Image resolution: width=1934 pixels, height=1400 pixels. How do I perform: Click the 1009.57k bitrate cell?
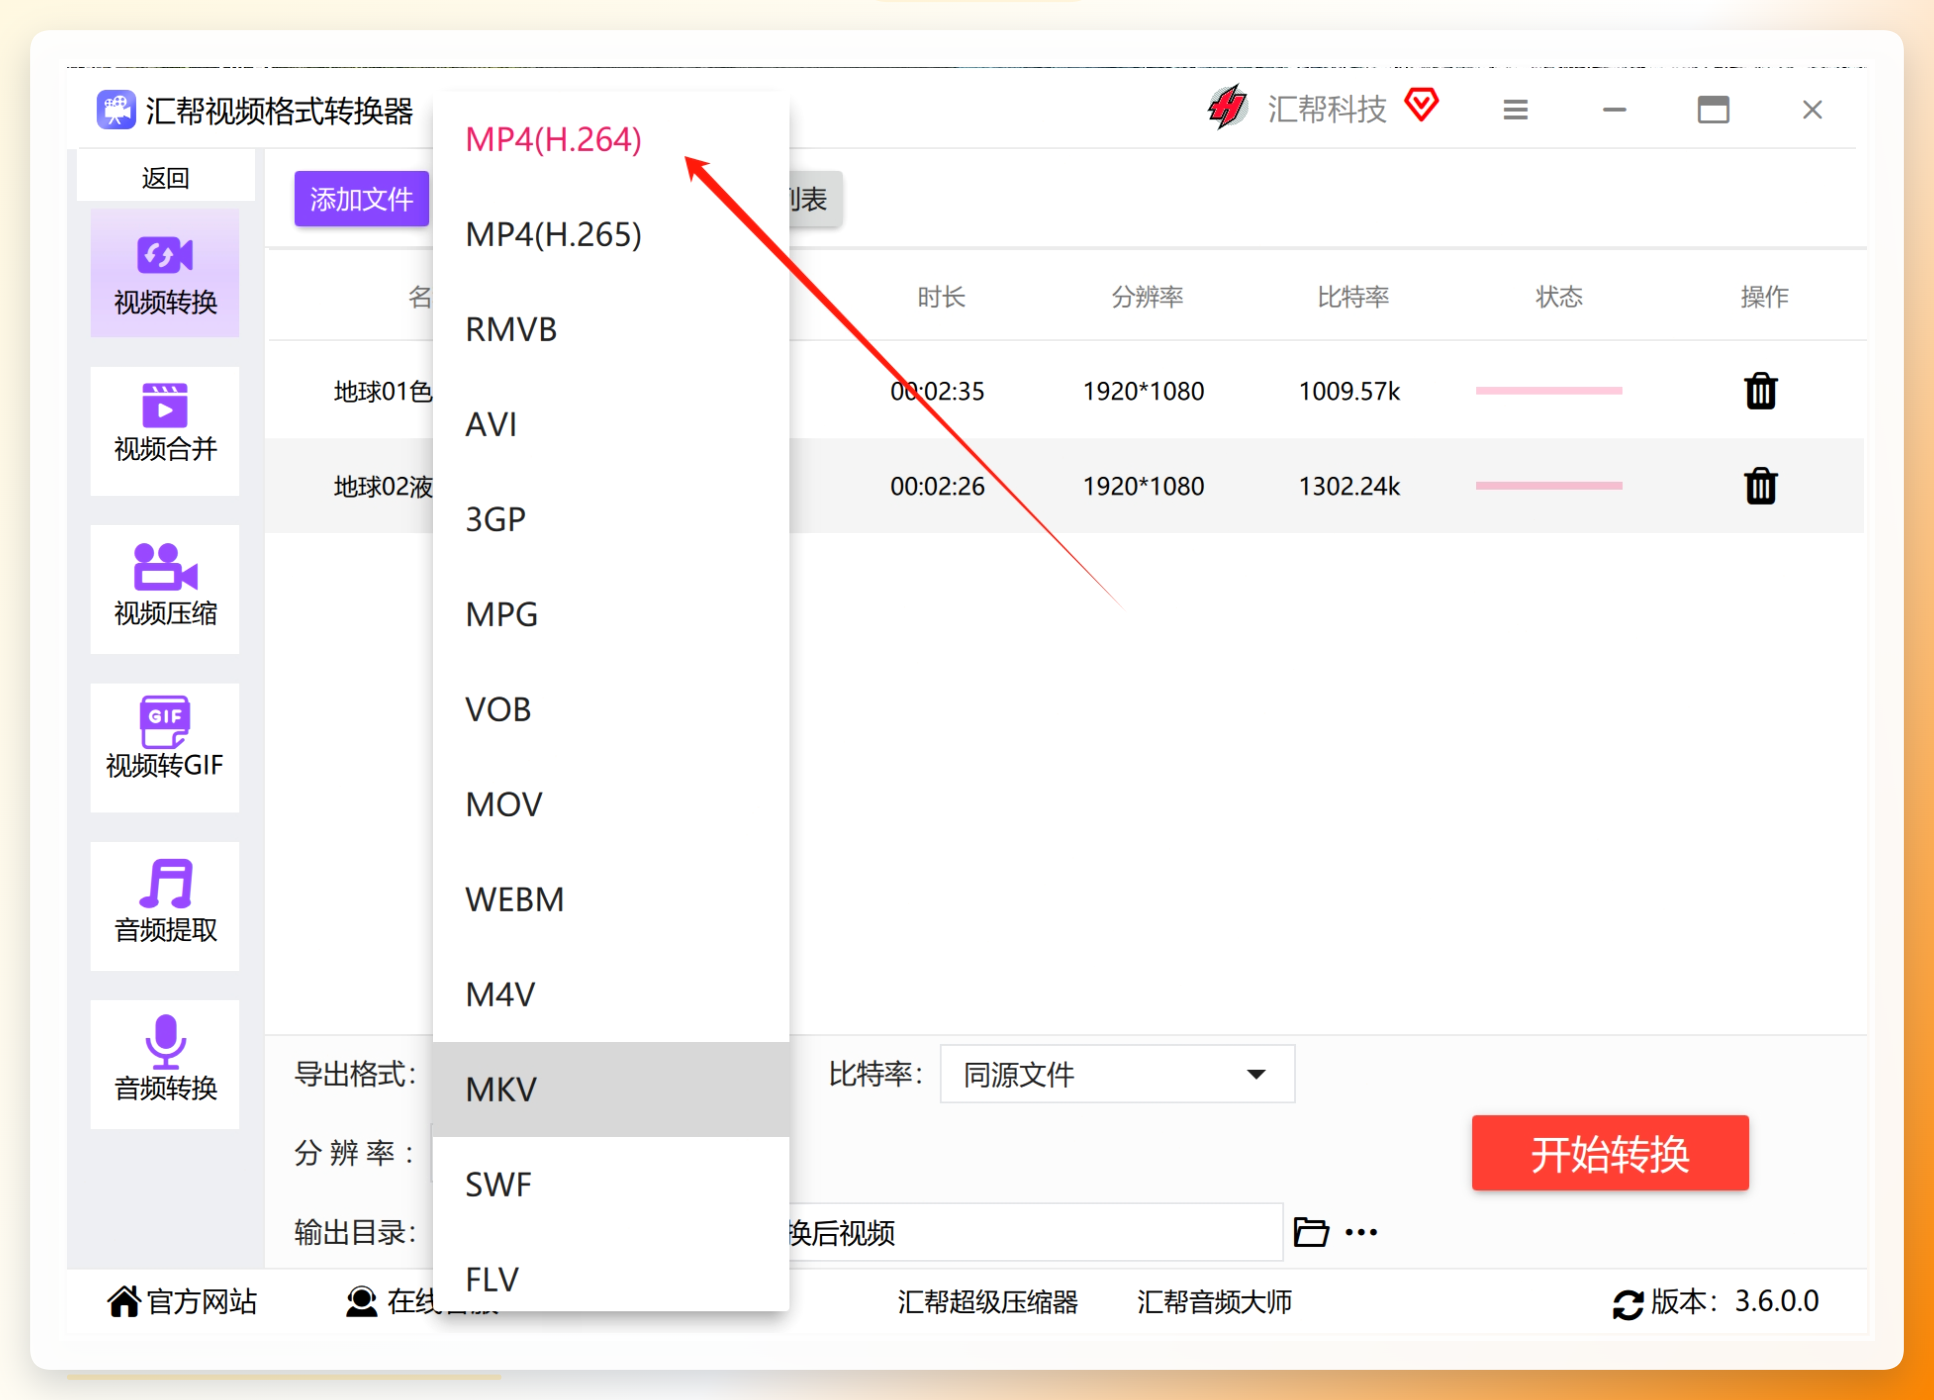coord(1348,391)
